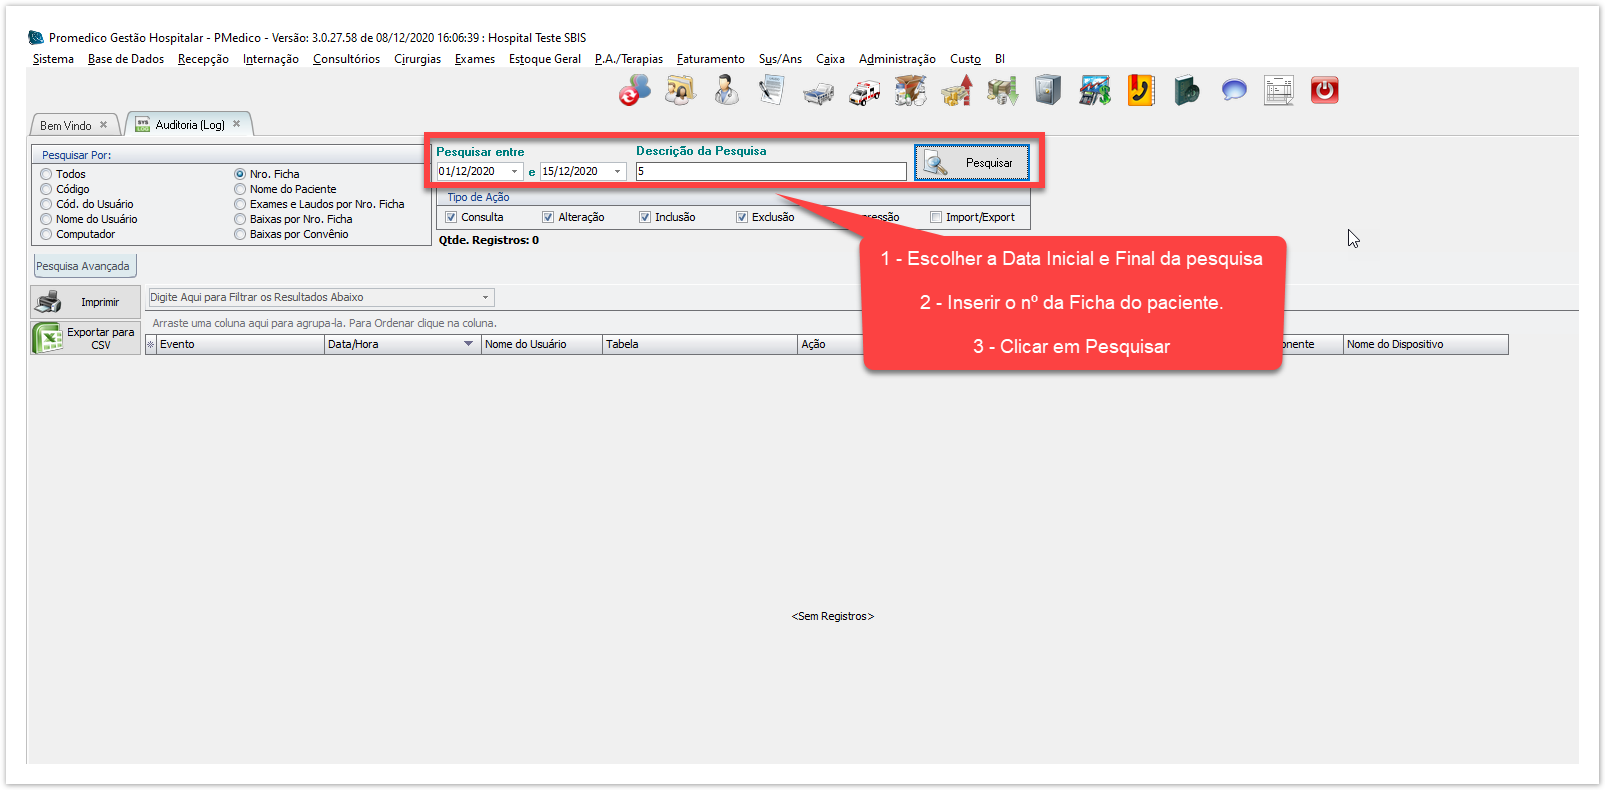The image size is (1605, 790).
Task: Click the Exportar para CSV button
Action: click(86, 338)
